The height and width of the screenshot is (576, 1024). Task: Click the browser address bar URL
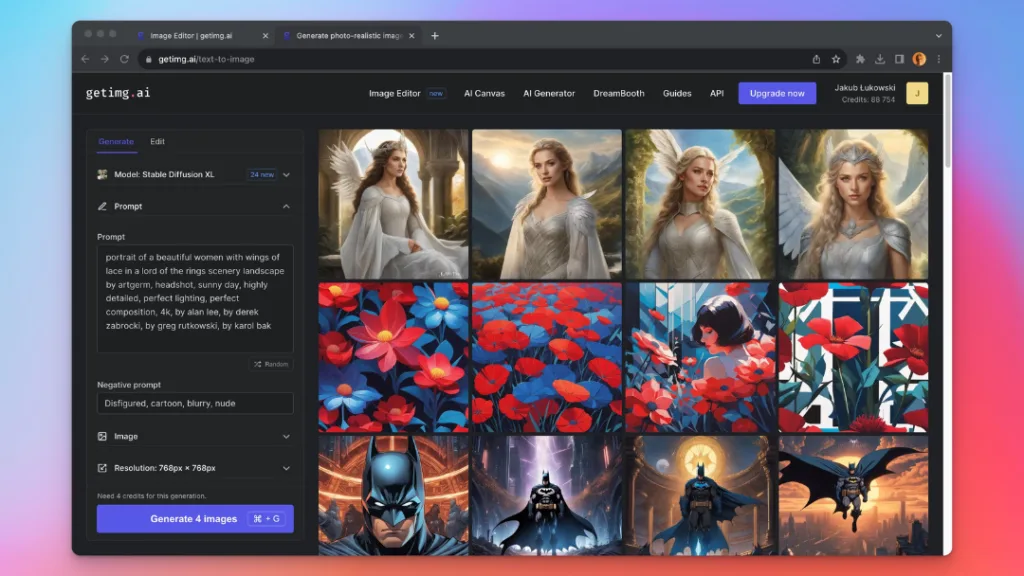[x=206, y=59]
